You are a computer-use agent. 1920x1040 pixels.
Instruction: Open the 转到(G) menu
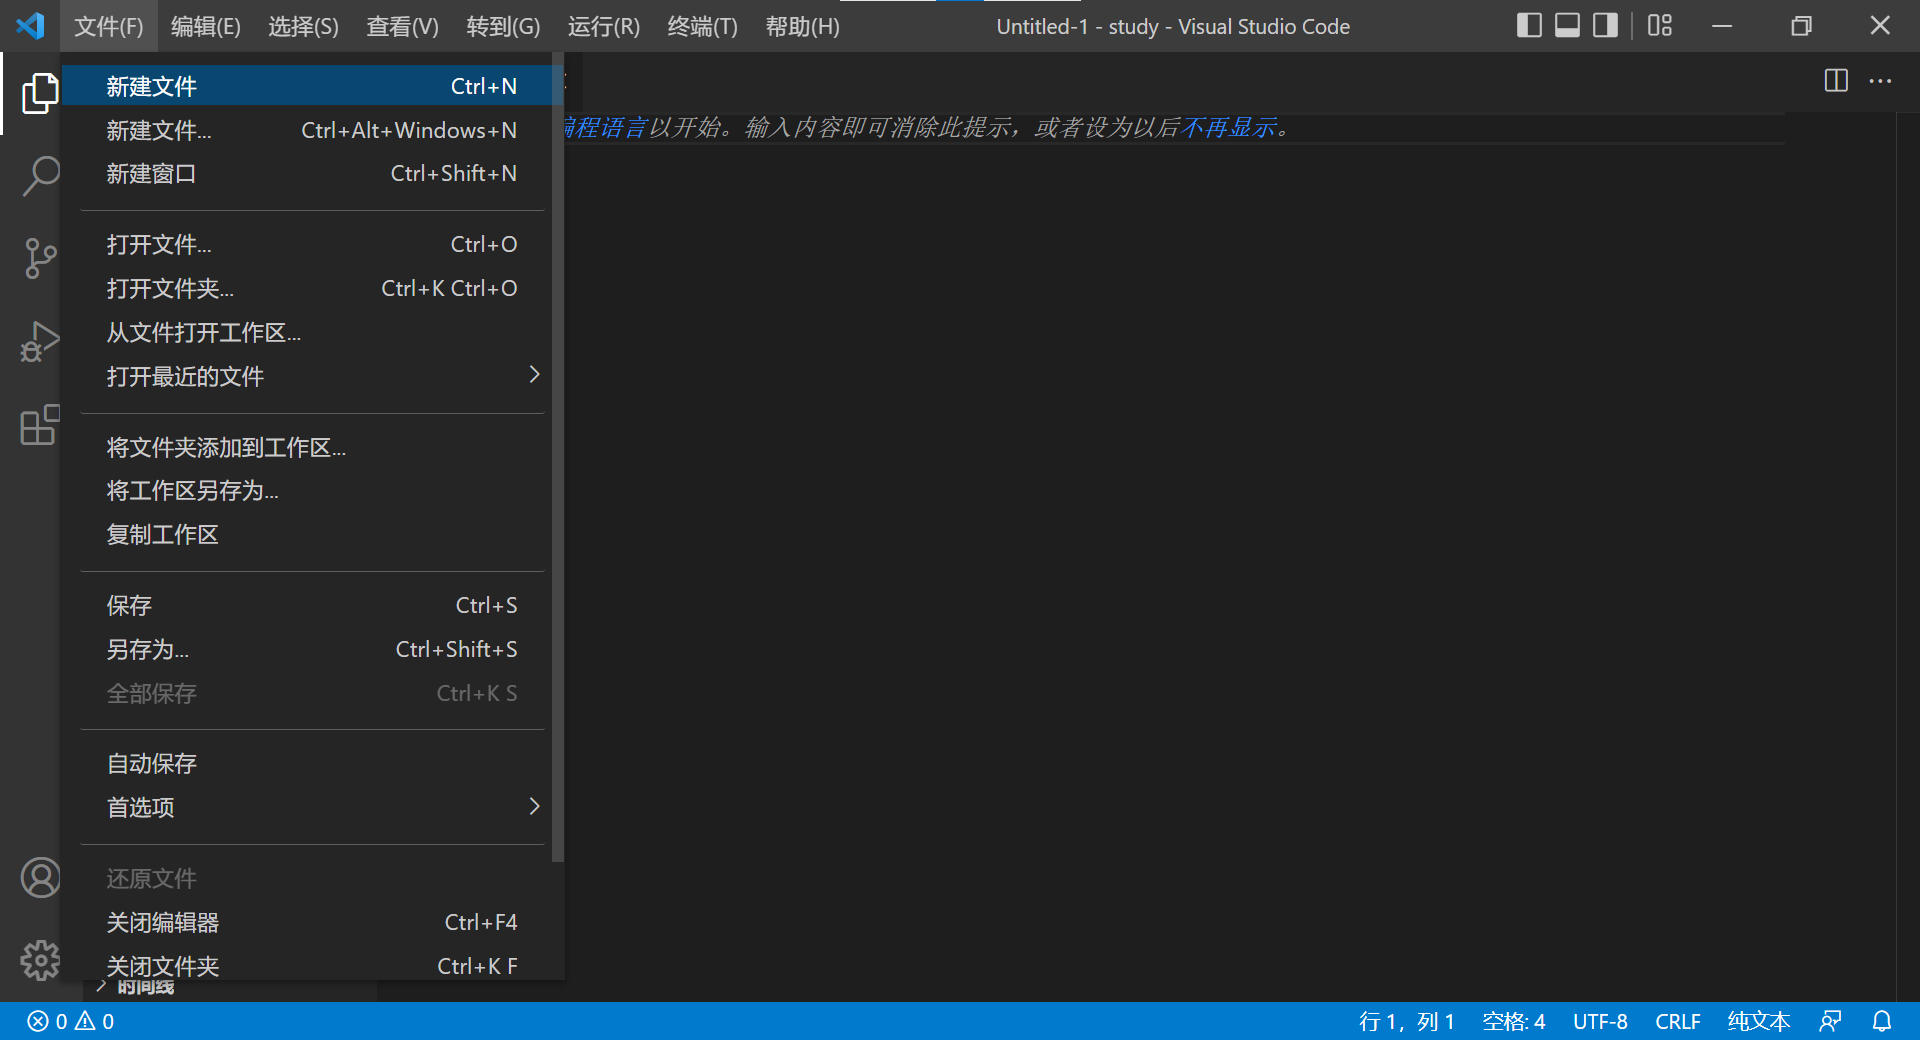504,26
